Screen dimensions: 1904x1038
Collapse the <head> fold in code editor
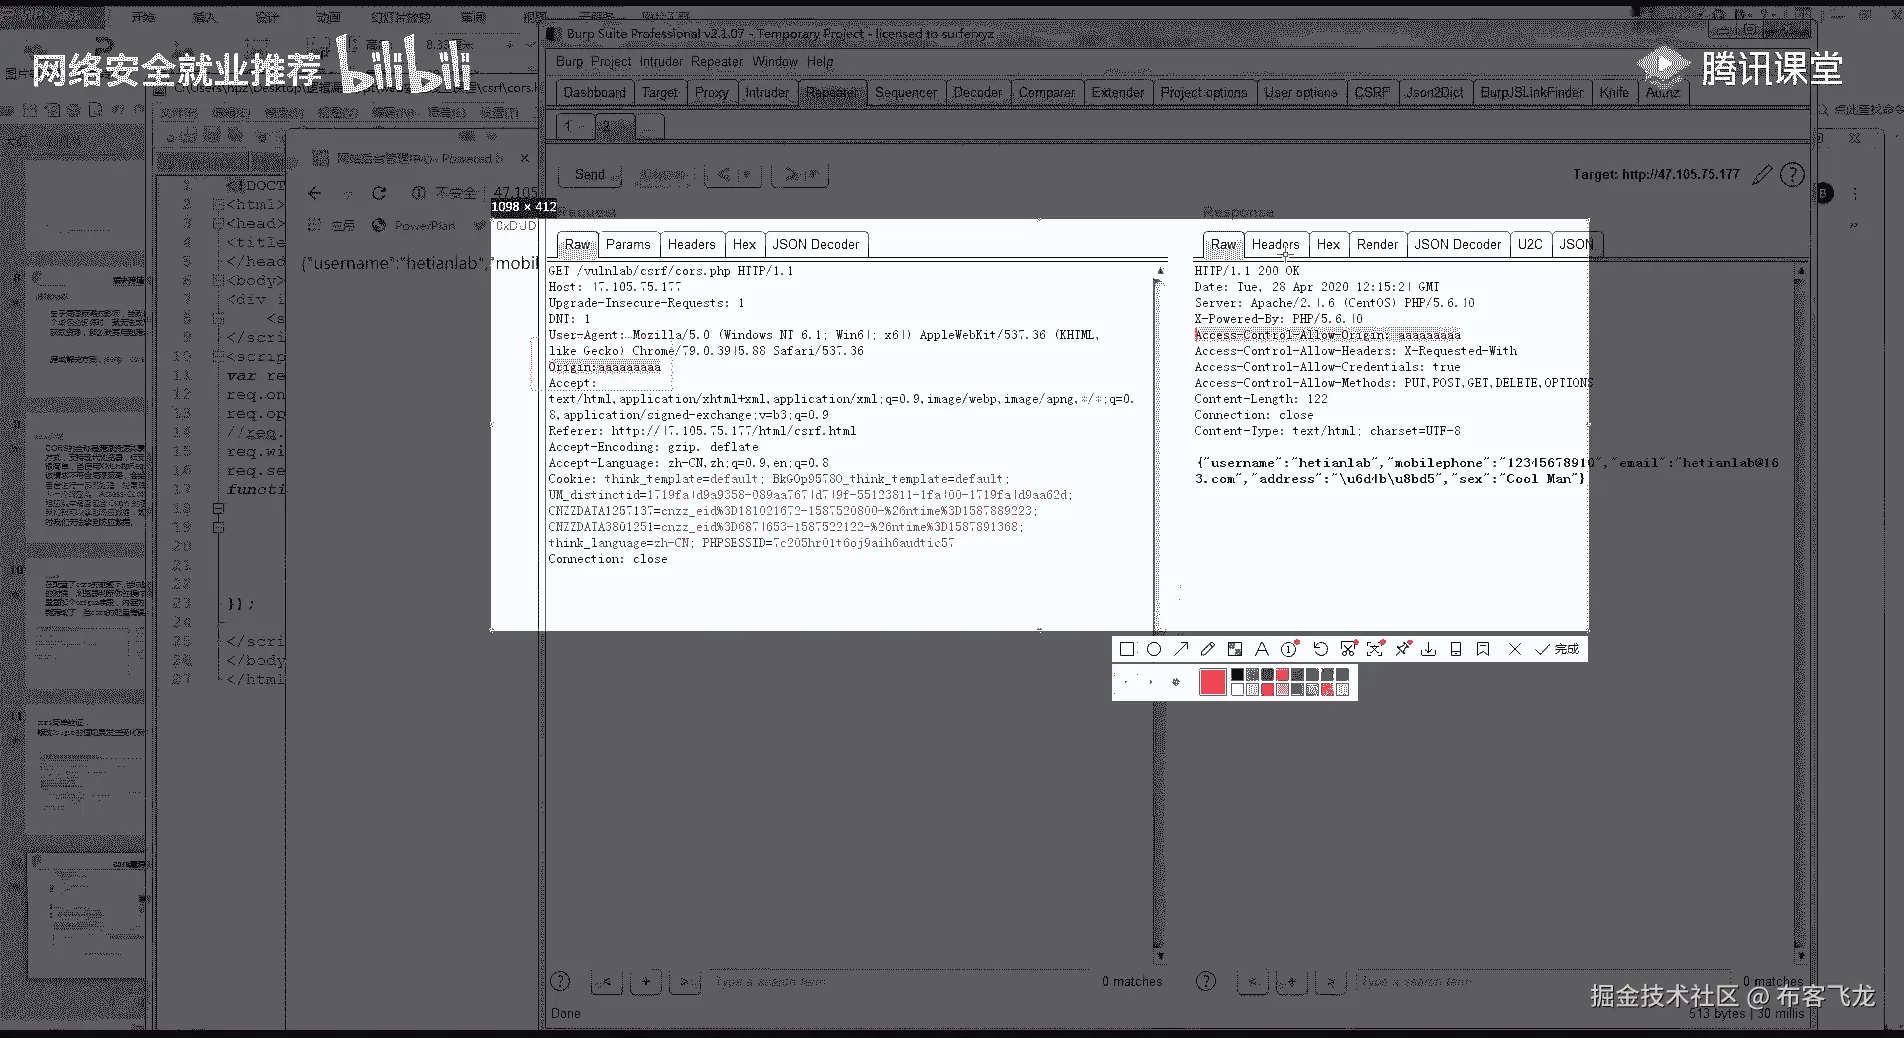point(218,223)
